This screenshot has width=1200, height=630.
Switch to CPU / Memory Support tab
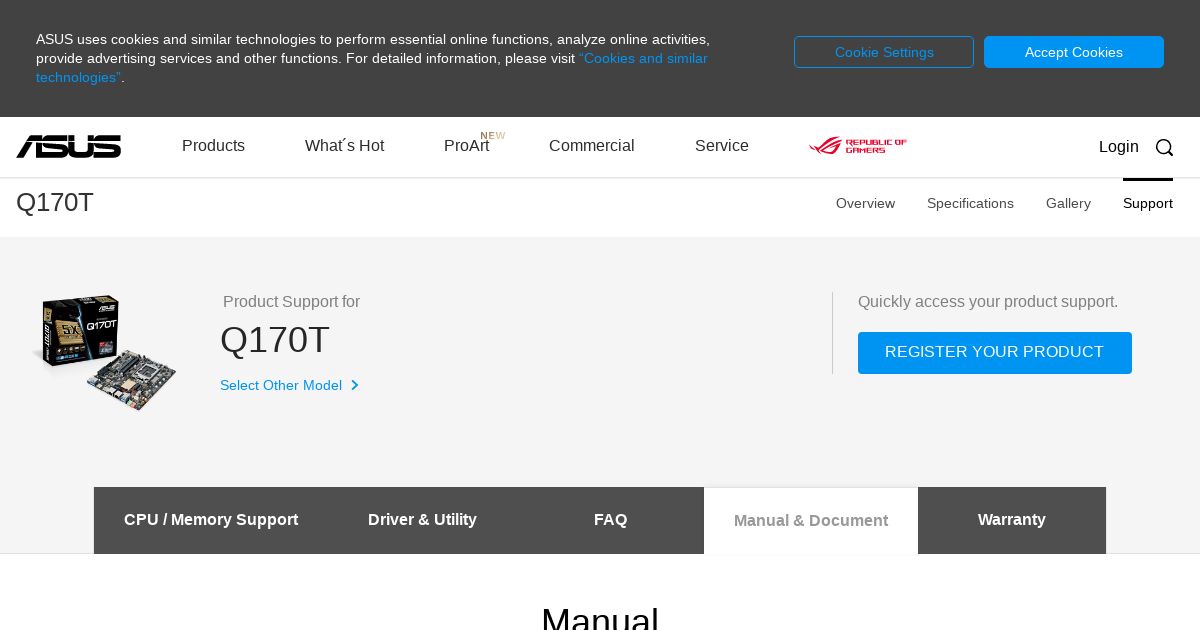tap(211, 520)
